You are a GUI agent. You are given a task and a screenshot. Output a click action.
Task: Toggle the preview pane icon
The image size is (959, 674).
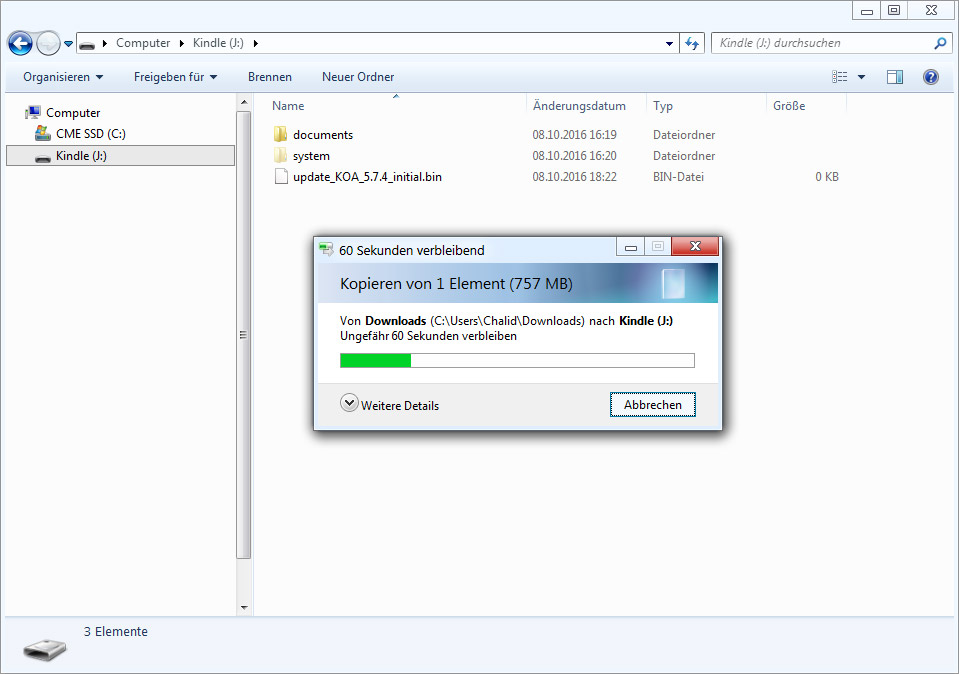[x=895, y=77]
